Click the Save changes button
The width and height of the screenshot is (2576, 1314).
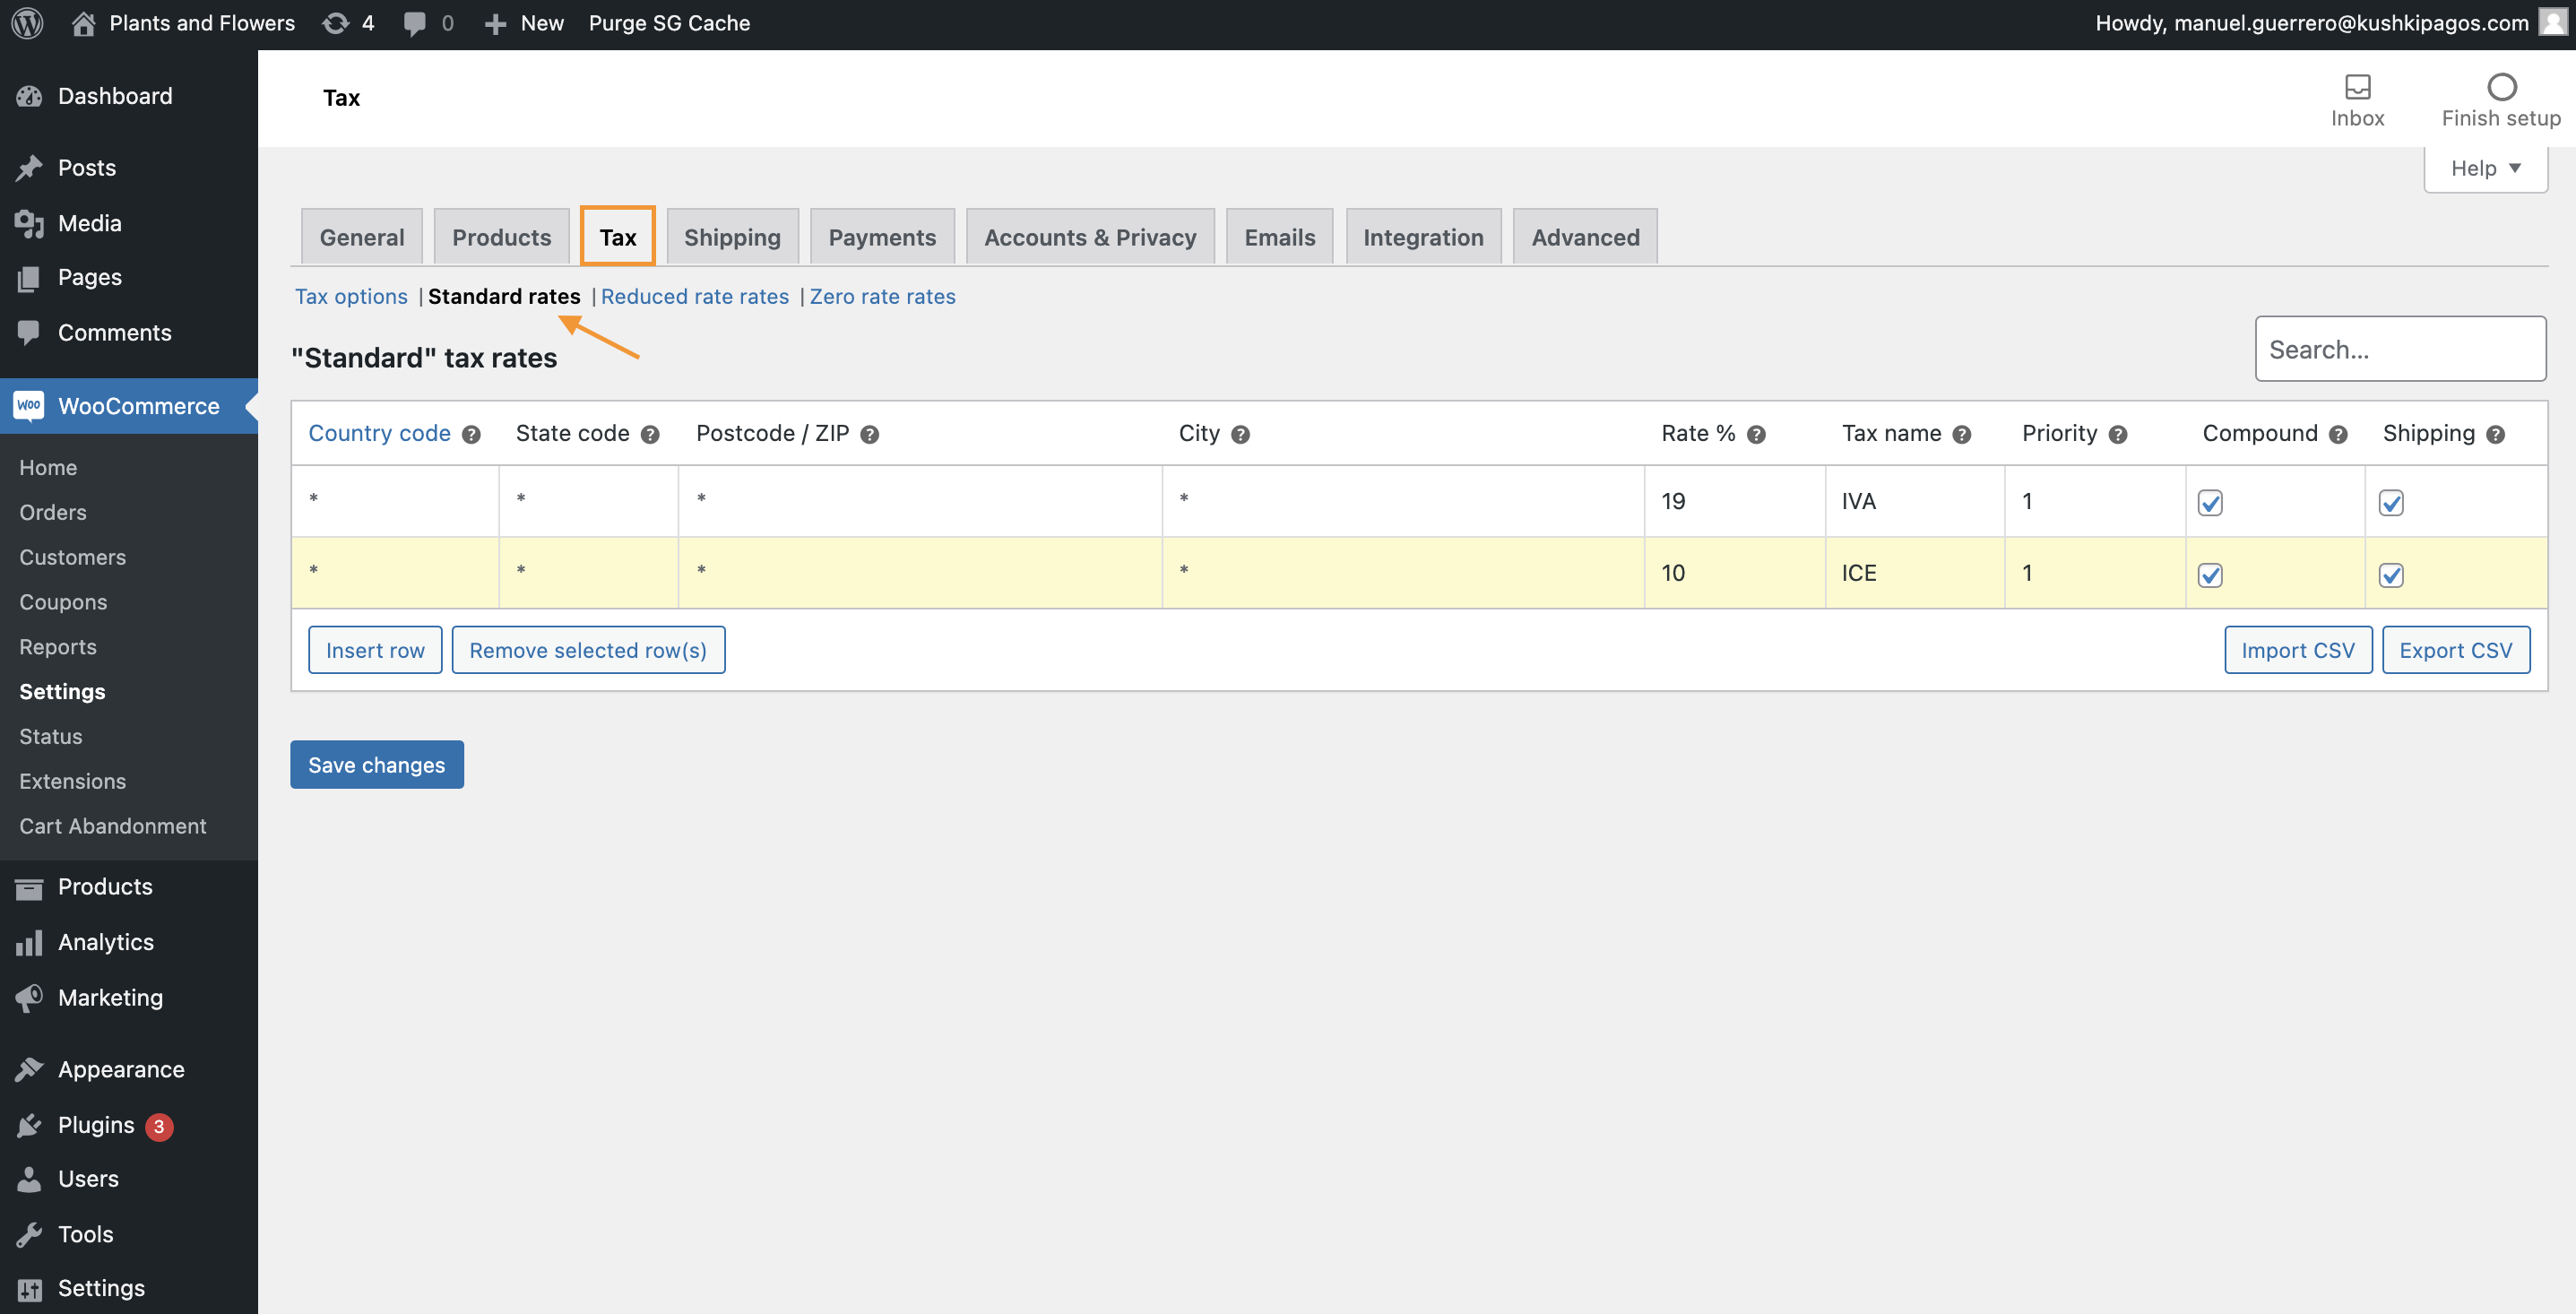376,764
